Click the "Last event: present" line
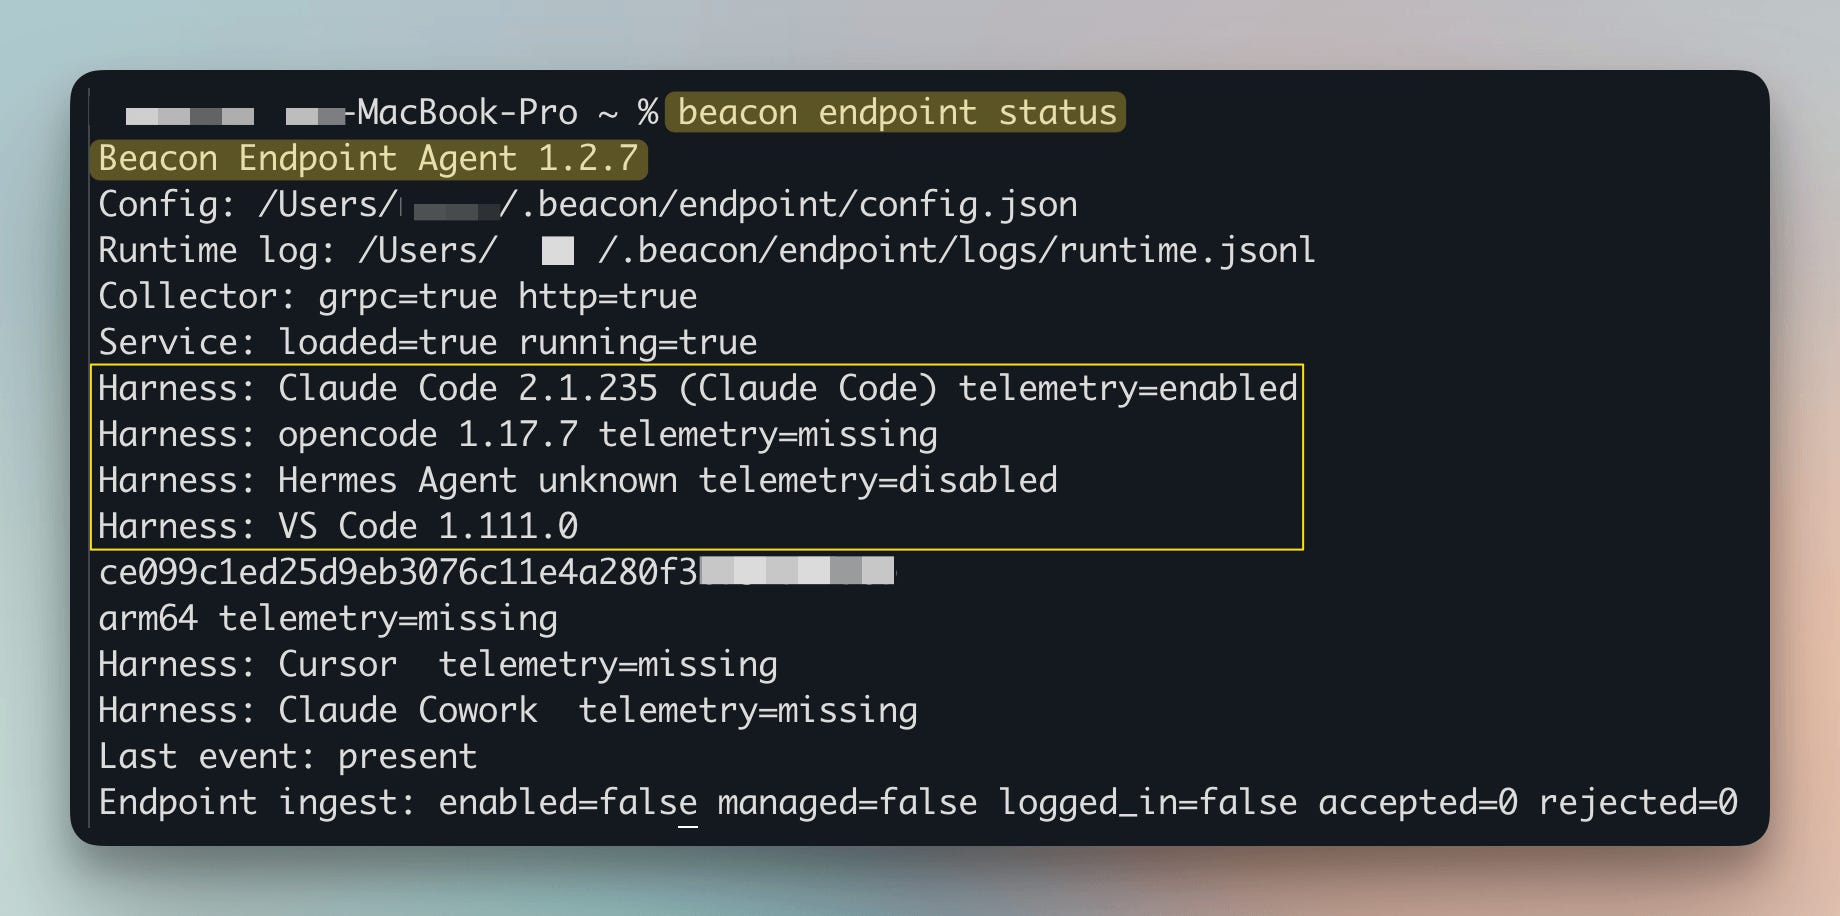The image size is (1840, 916). click(288, 757)
